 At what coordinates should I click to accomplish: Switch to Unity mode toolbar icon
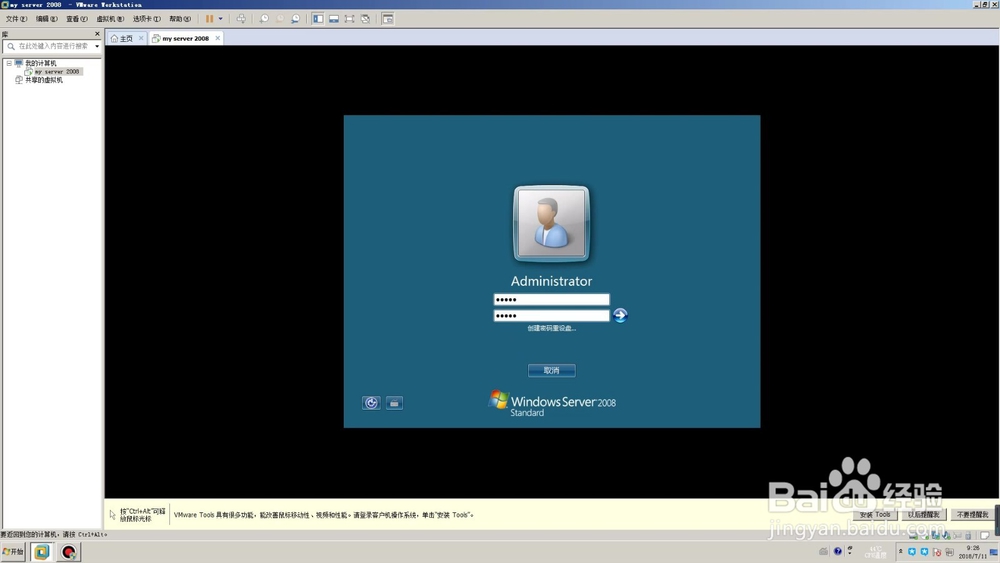pos(365,18)
